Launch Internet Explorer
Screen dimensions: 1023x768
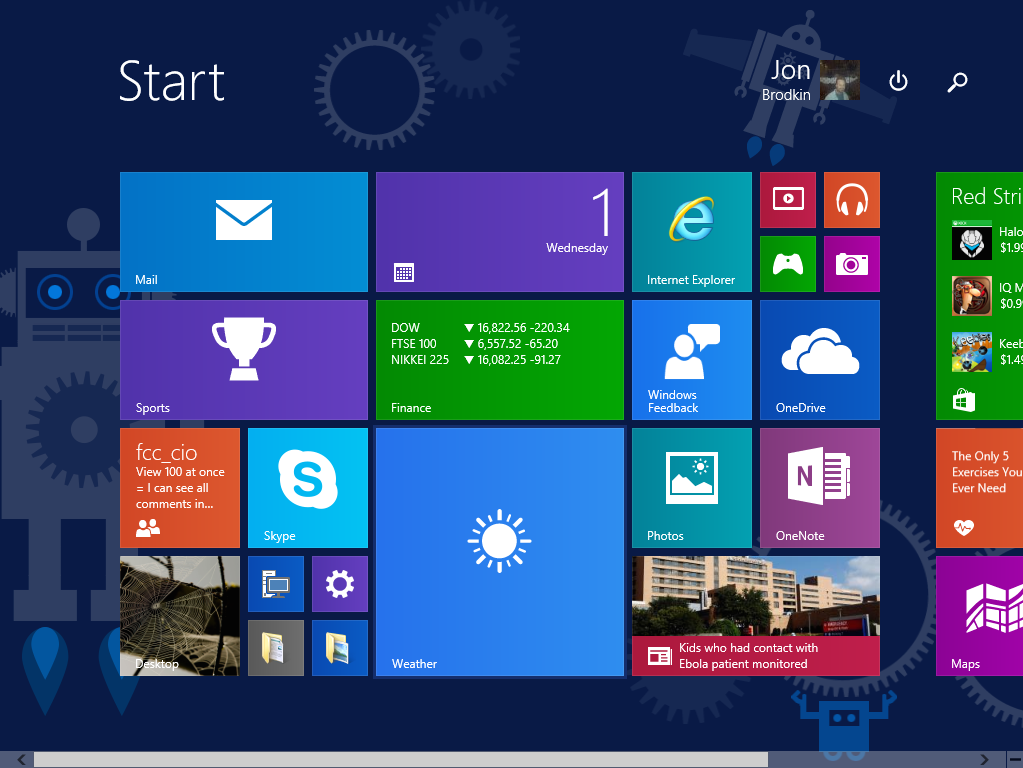coord(690,231)
